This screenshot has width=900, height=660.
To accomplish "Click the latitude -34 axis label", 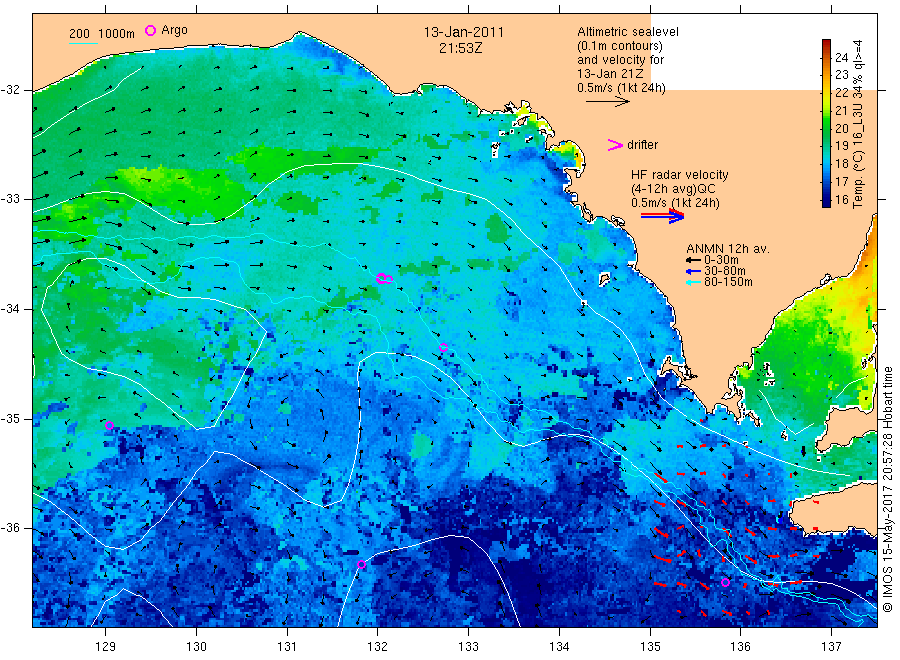I will (10, 309).
